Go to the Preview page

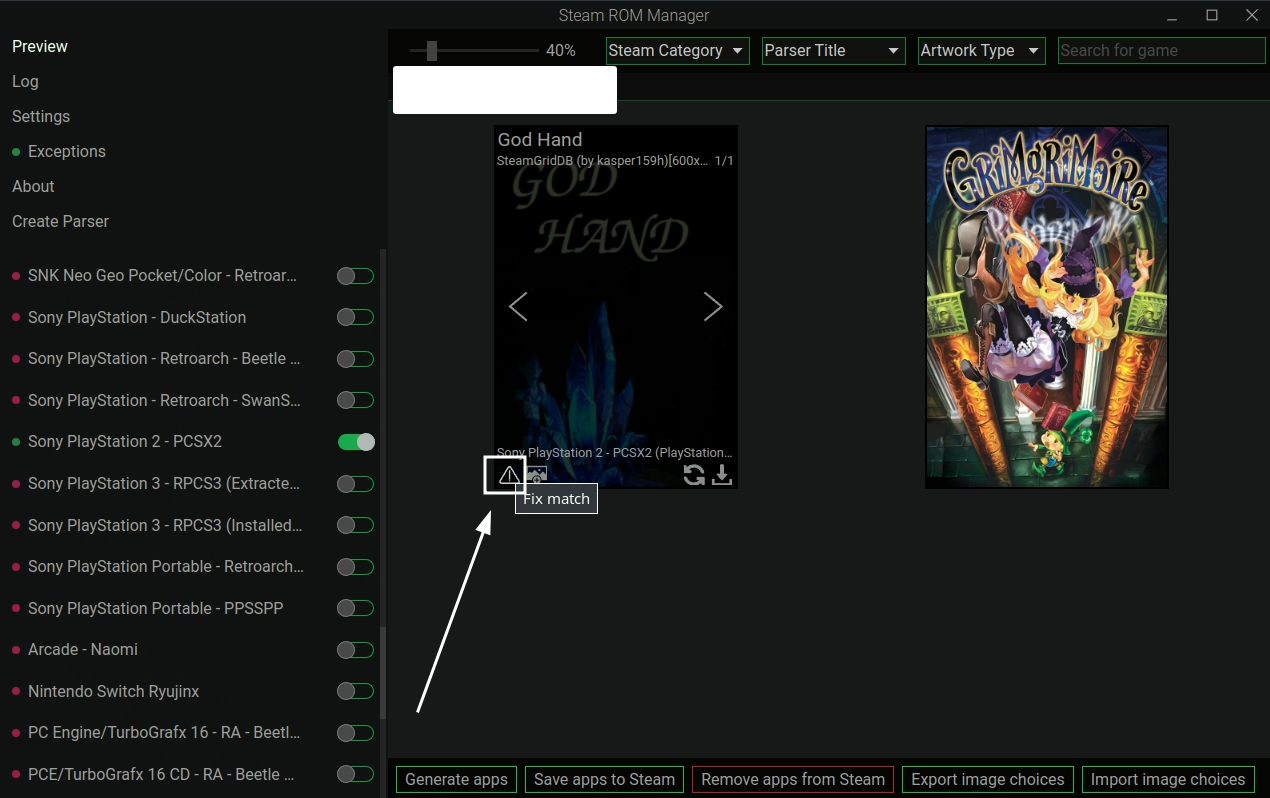coord(40,46)
